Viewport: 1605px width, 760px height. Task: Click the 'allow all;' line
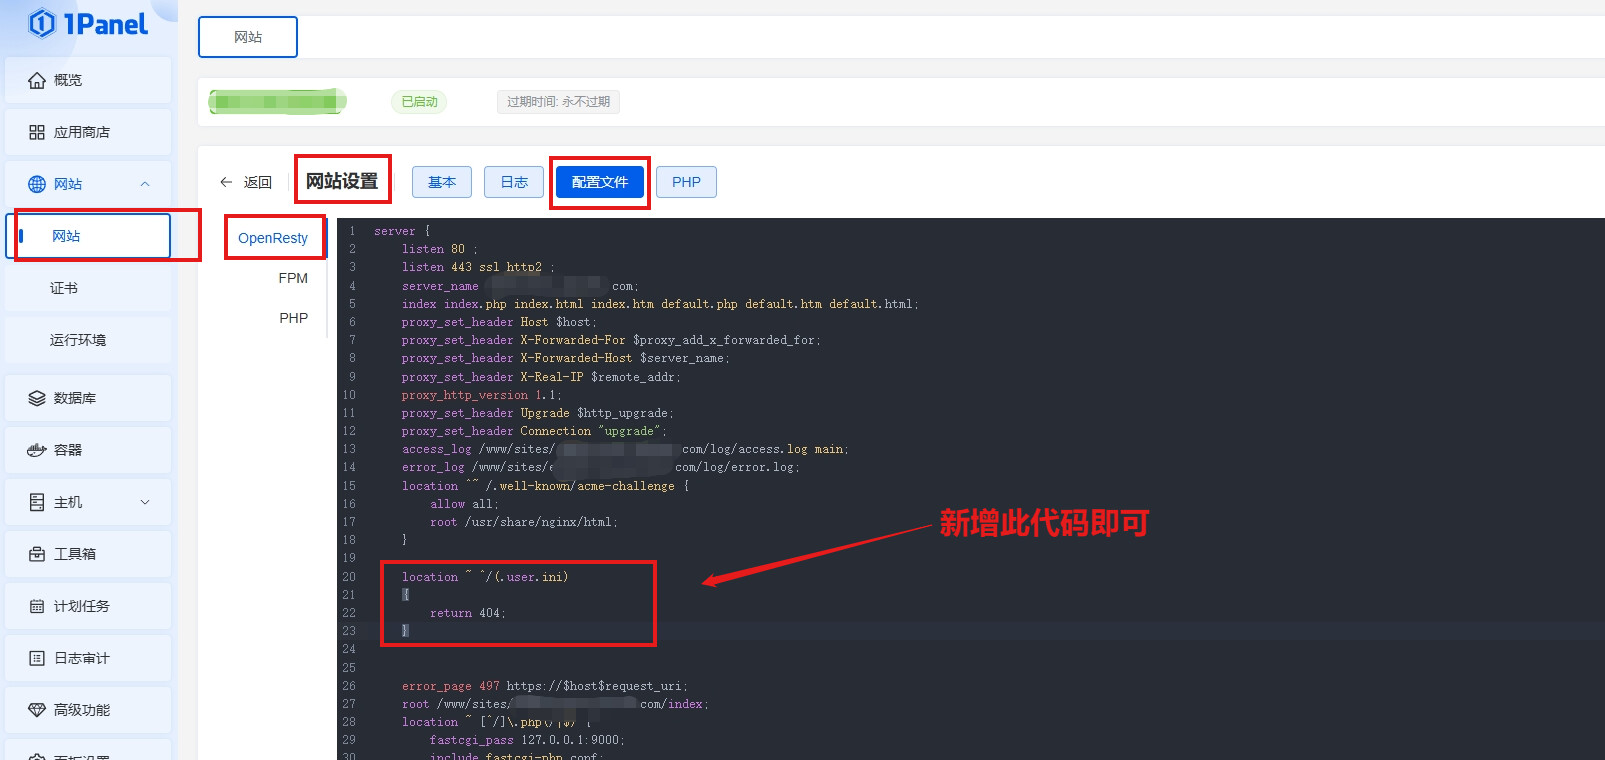click(x=464, y=504)
